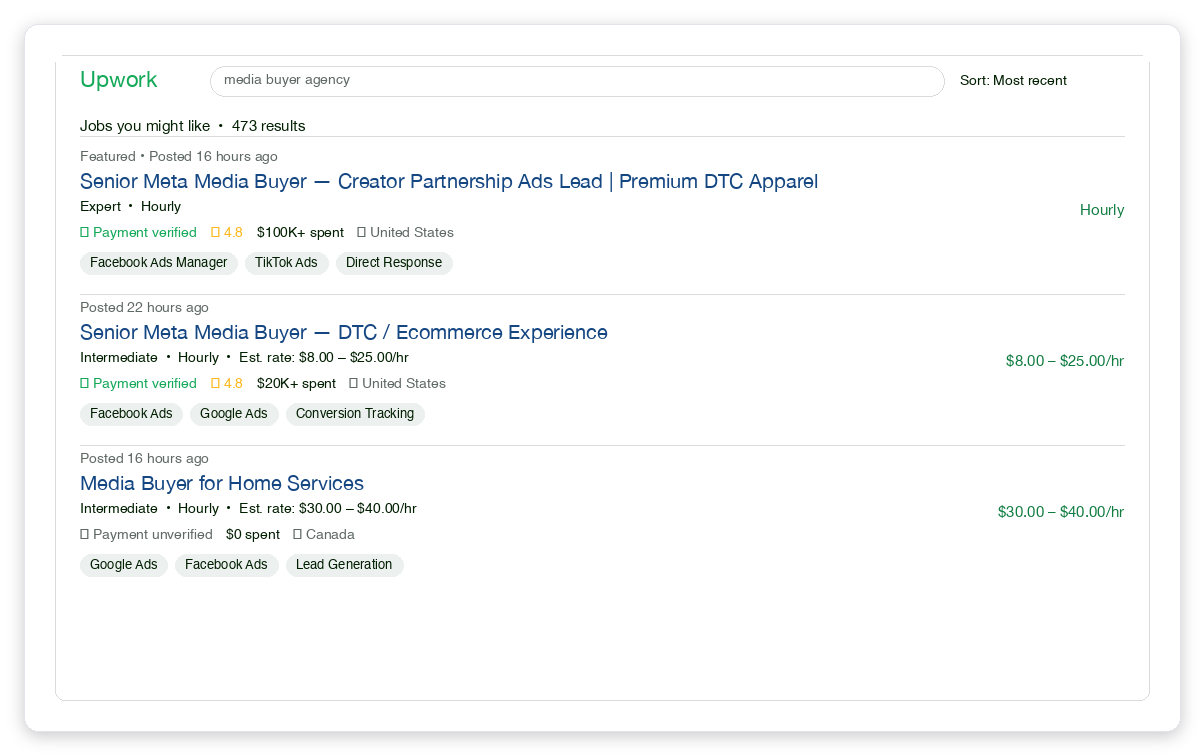Viewport: 1204px width, 755px height.
Task: Click the Upwork logo
Action: click(118, 81)
